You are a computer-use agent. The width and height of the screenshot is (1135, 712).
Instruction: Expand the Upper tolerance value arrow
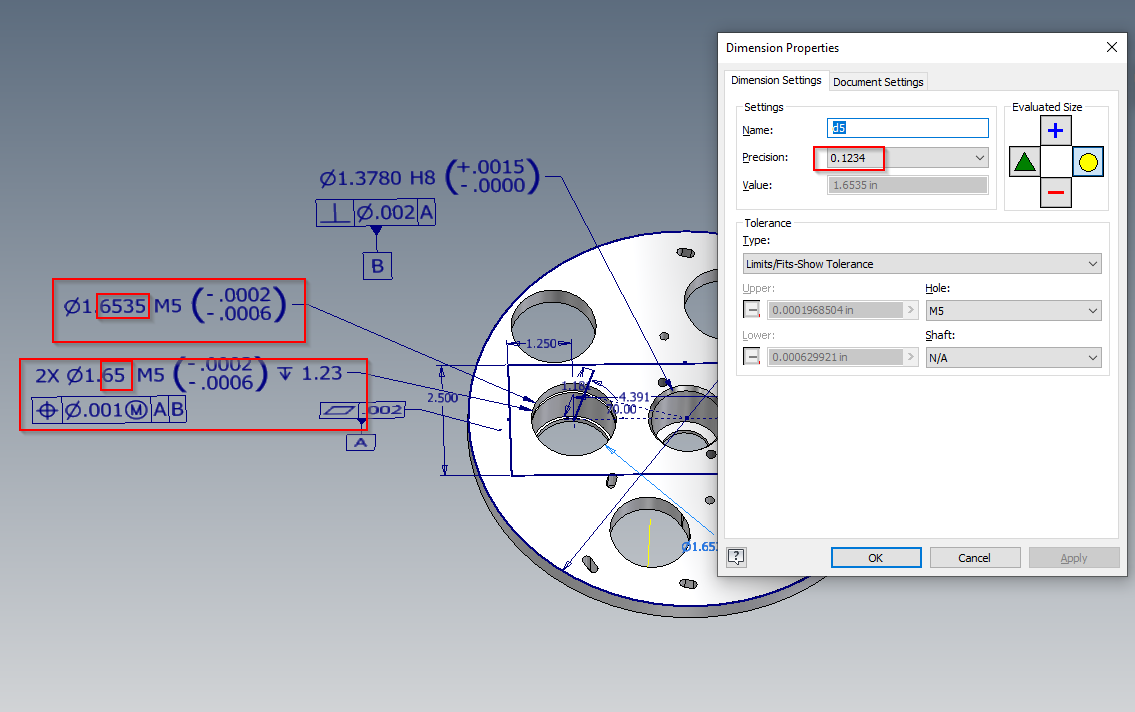pyautogui.click(x=911, y=310)
